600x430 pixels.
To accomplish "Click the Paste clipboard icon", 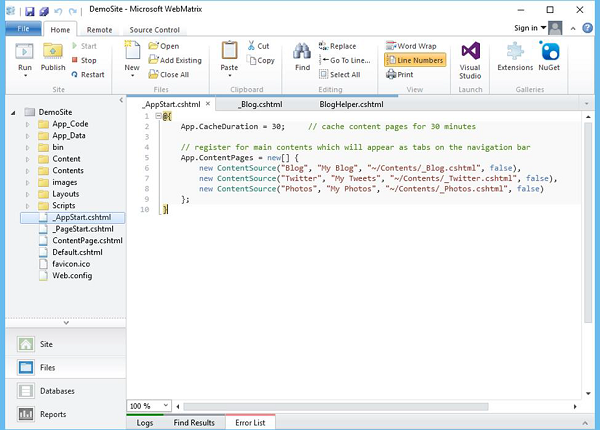I will (x=228, y=52).
